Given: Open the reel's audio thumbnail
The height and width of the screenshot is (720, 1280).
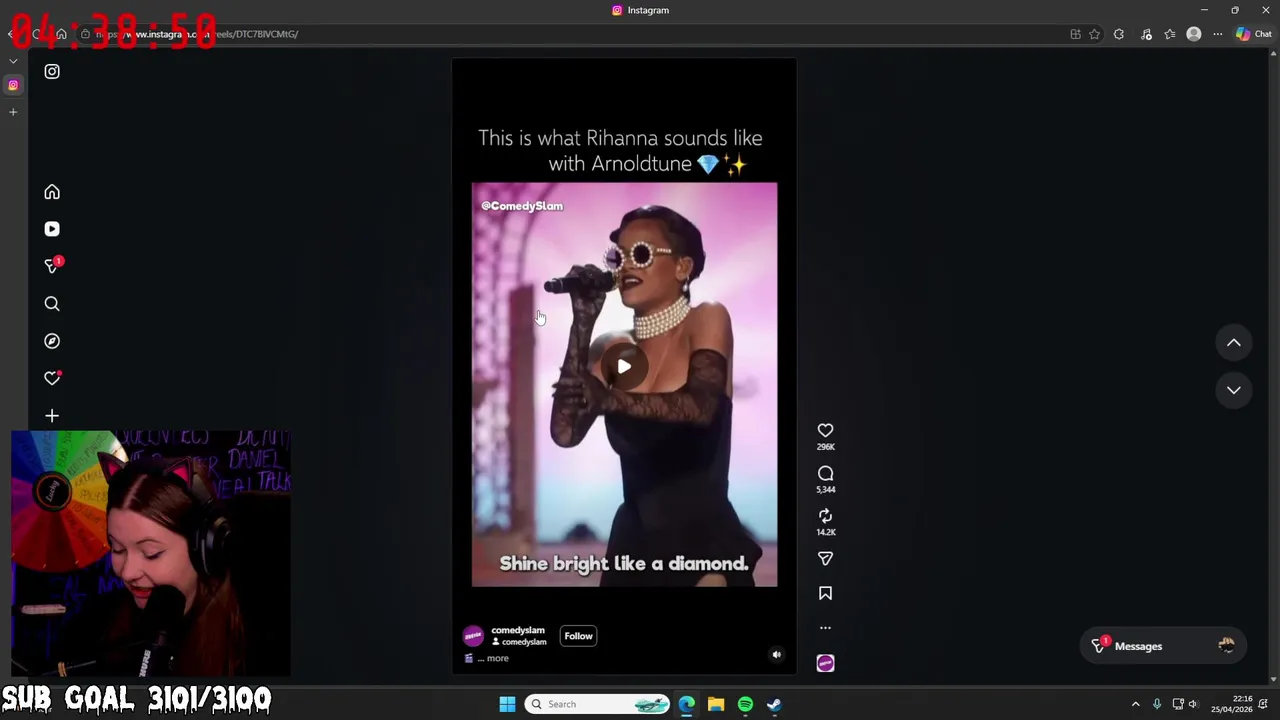Looking at the screenshot, I should [825, 663].
